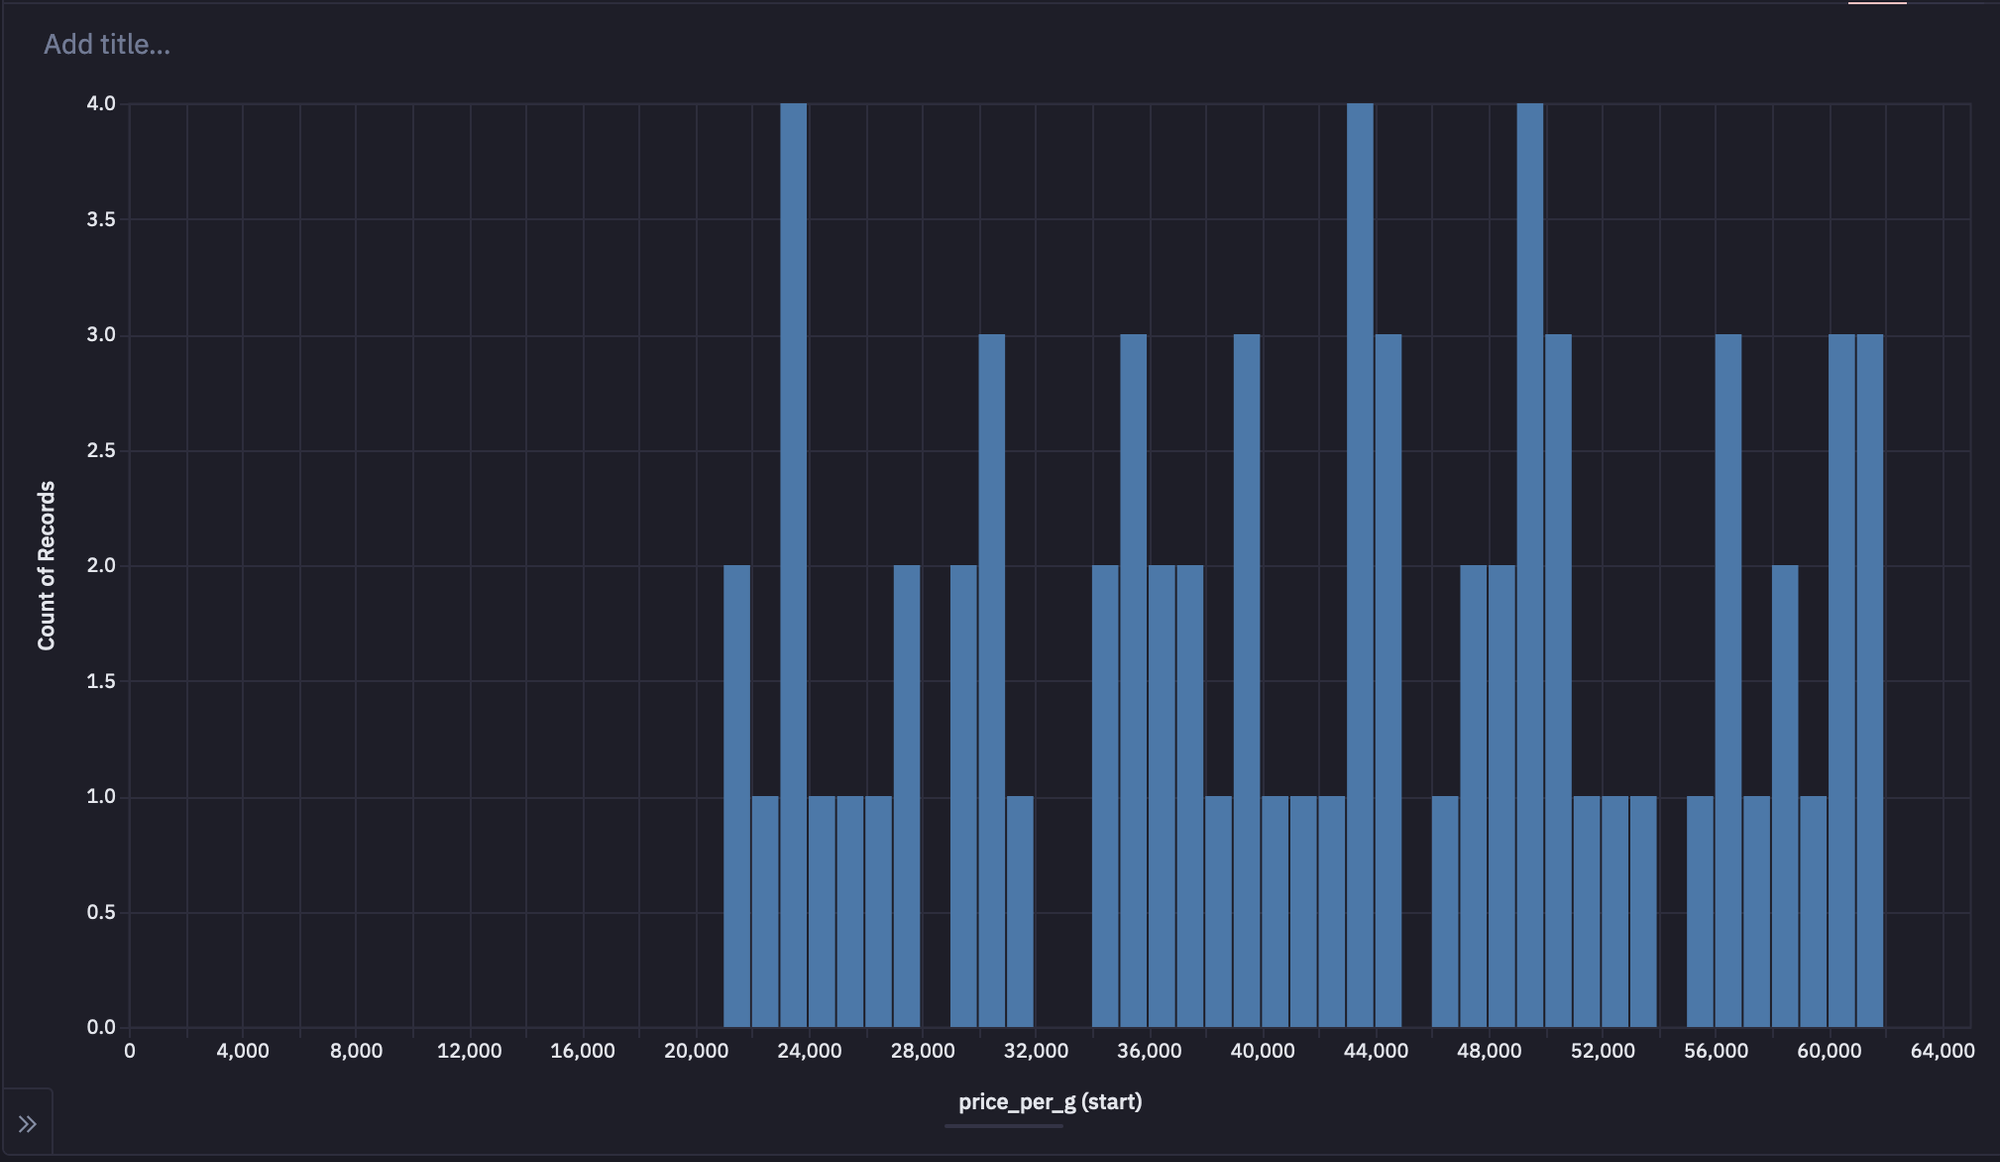
Task: Click the '2.5' y-axis tick label
Action: [101, 450]
